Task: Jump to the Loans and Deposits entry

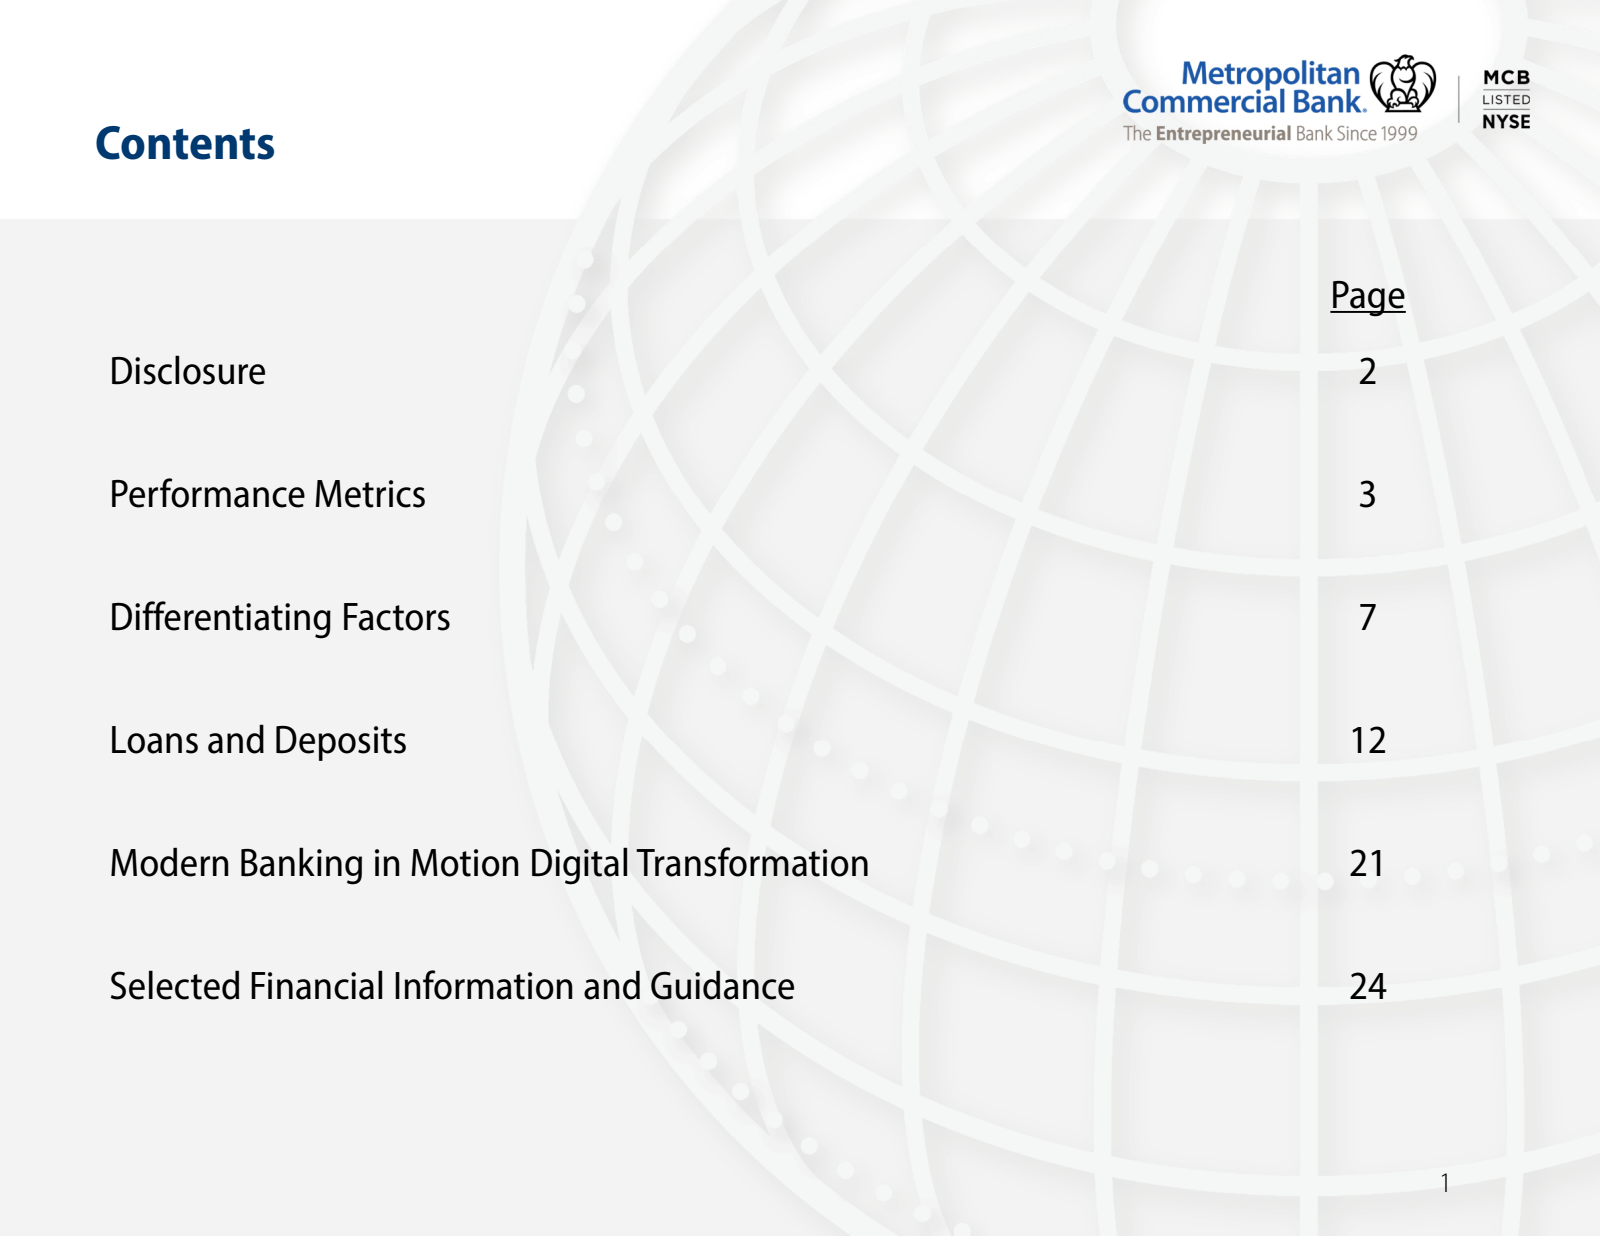Action: [x=258, y=740]
